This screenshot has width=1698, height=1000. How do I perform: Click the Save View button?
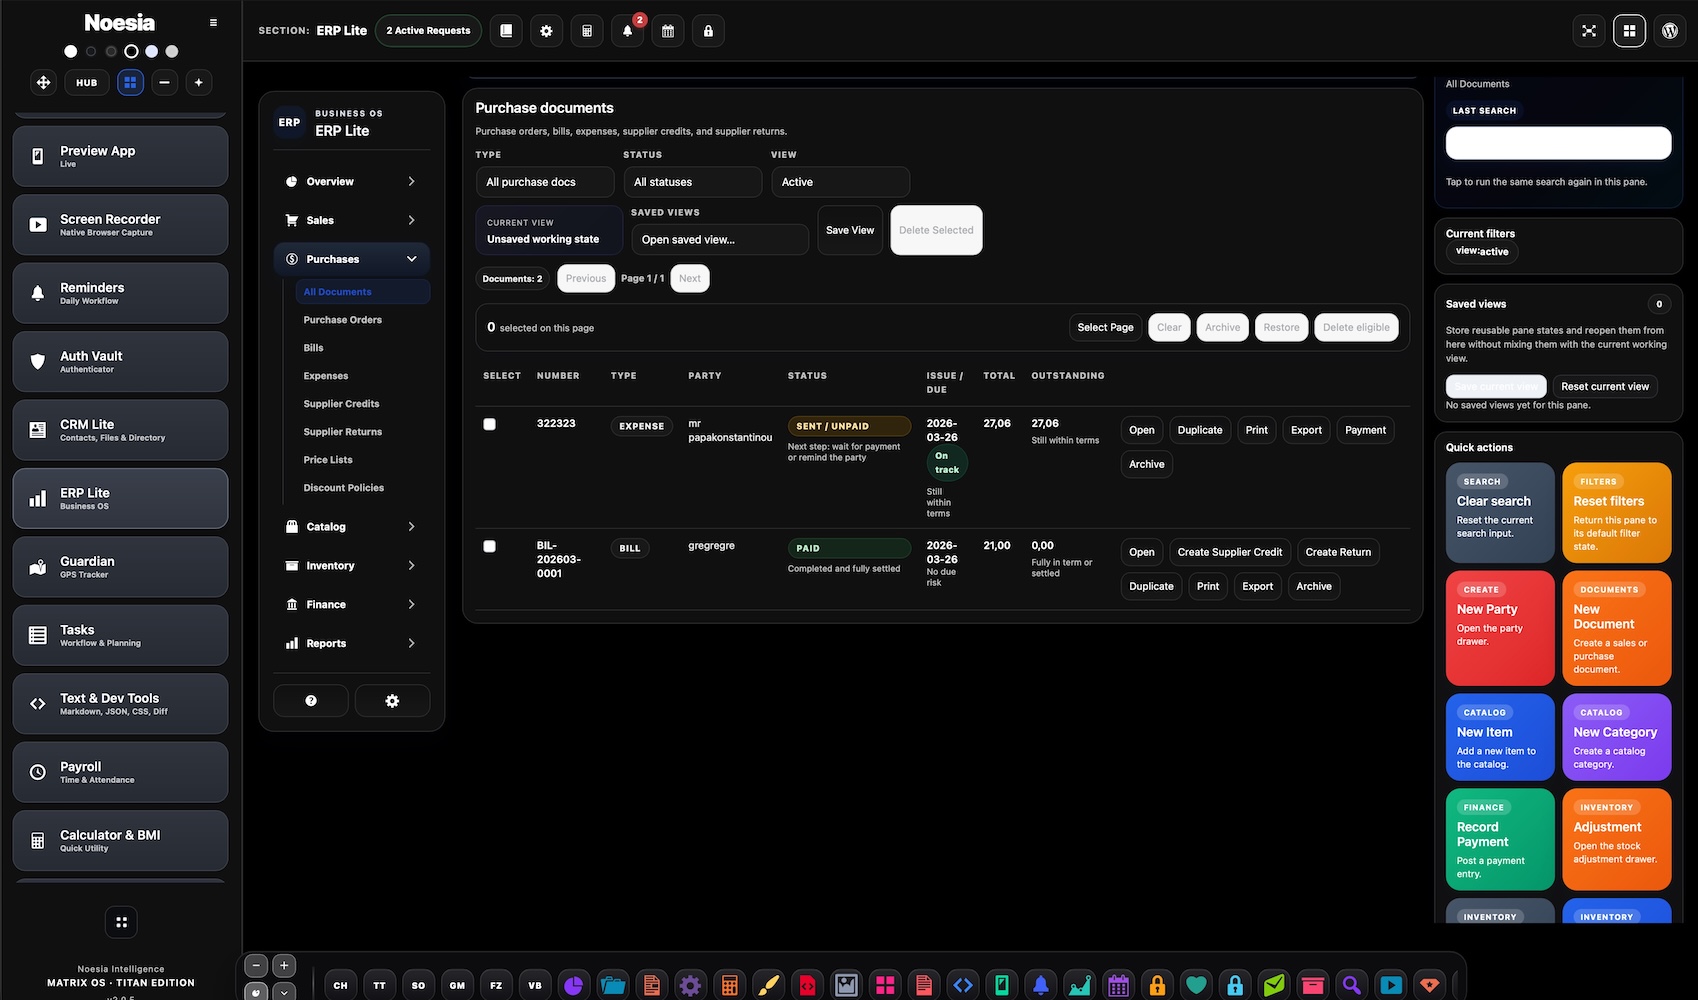coord(850,230)
